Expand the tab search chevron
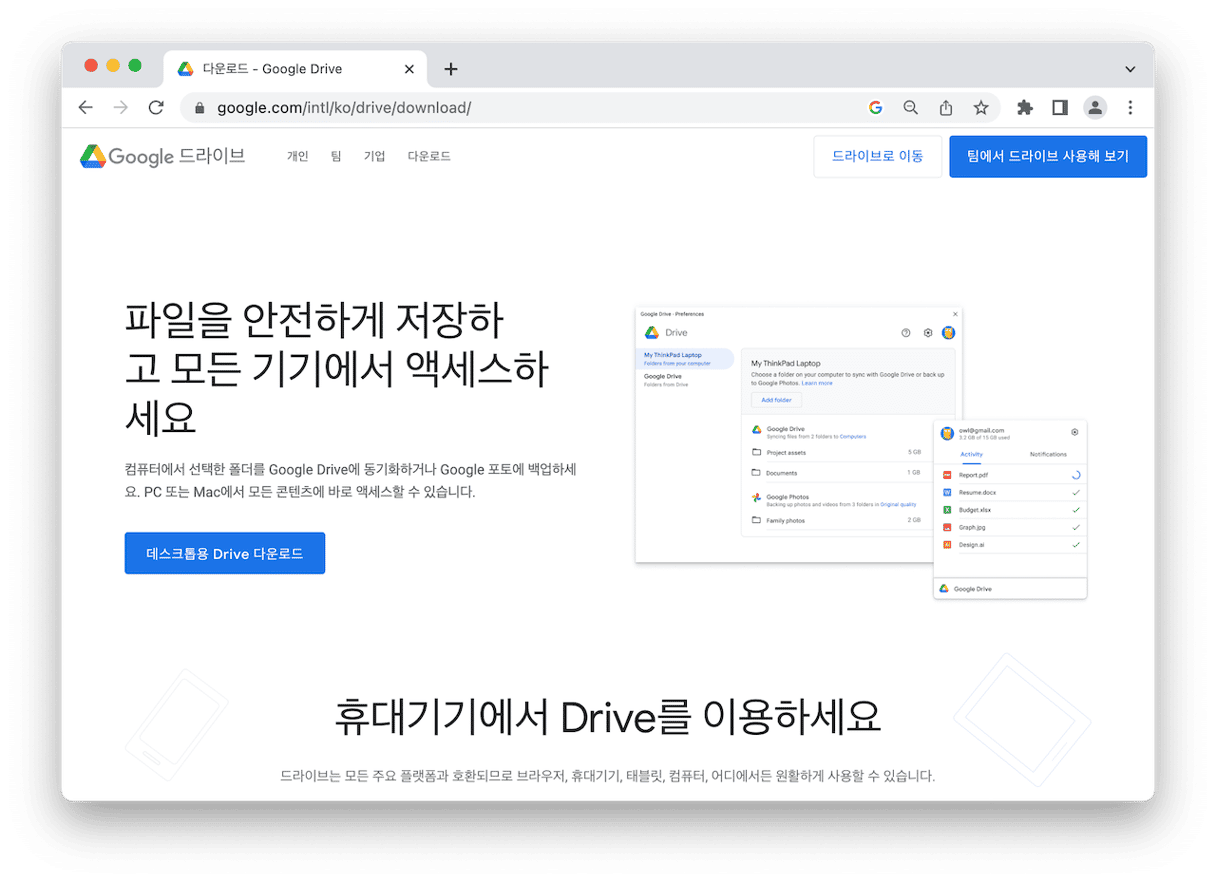The width and height of the screenshot is (1216, 882). point(1130,69)
